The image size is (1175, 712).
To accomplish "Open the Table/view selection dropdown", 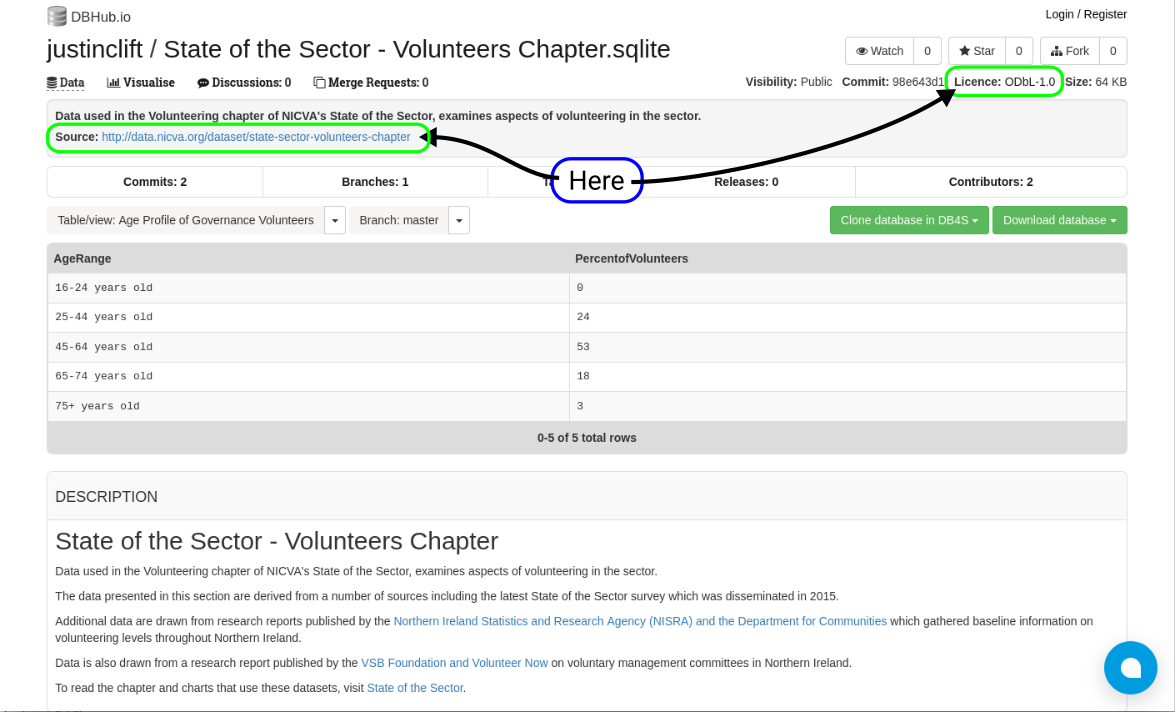I will coord(334,220).
